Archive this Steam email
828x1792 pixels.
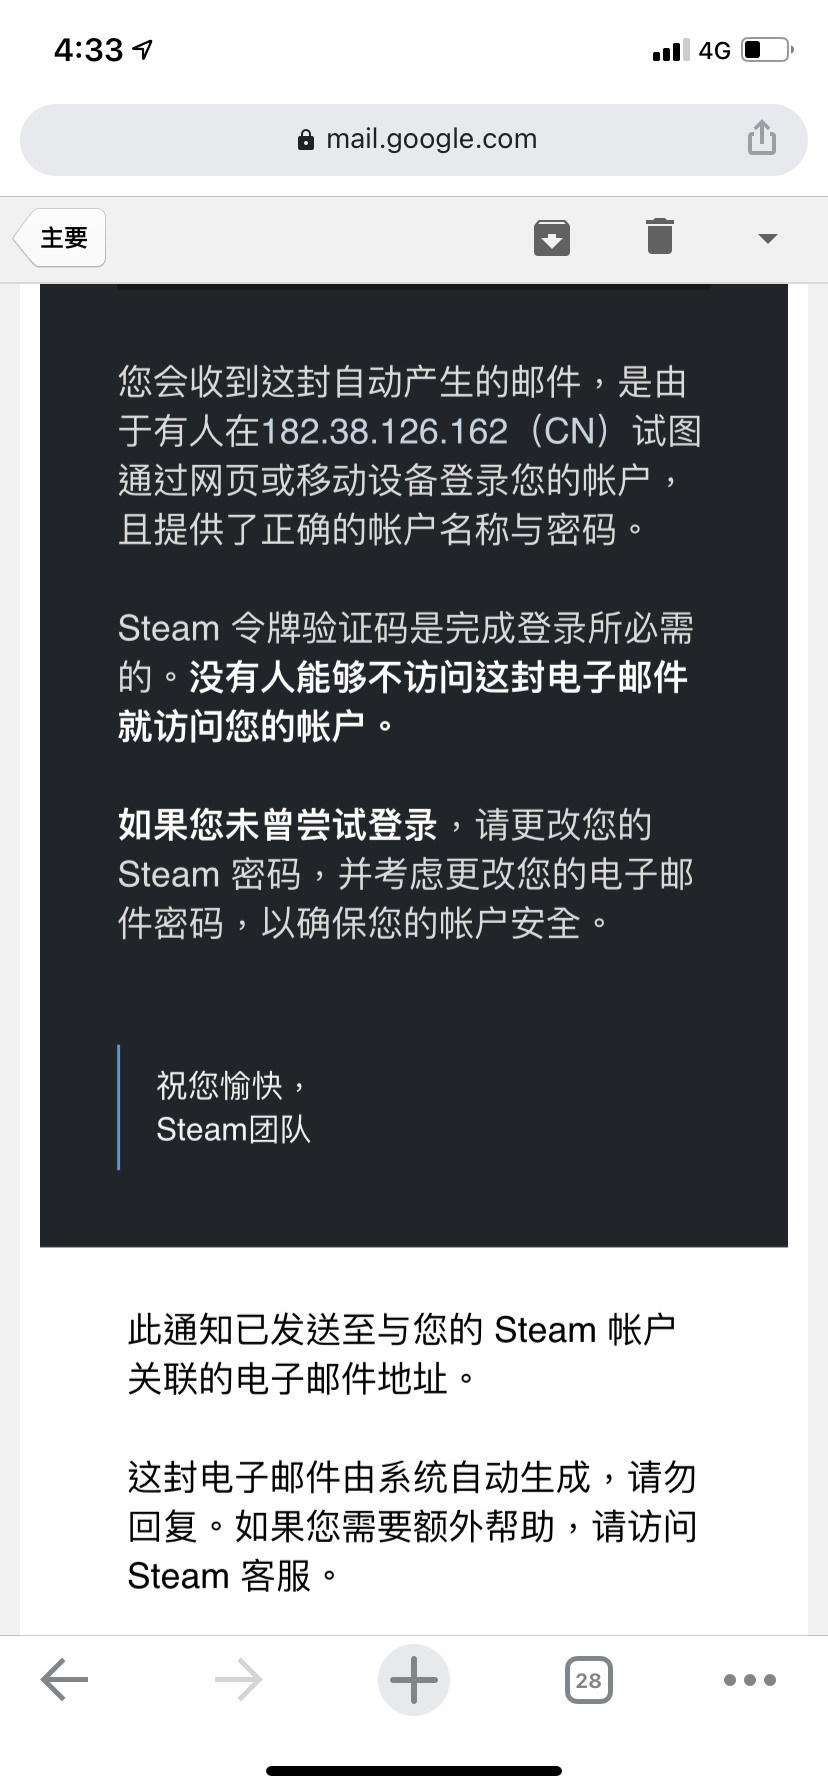(x=552, y=237)
